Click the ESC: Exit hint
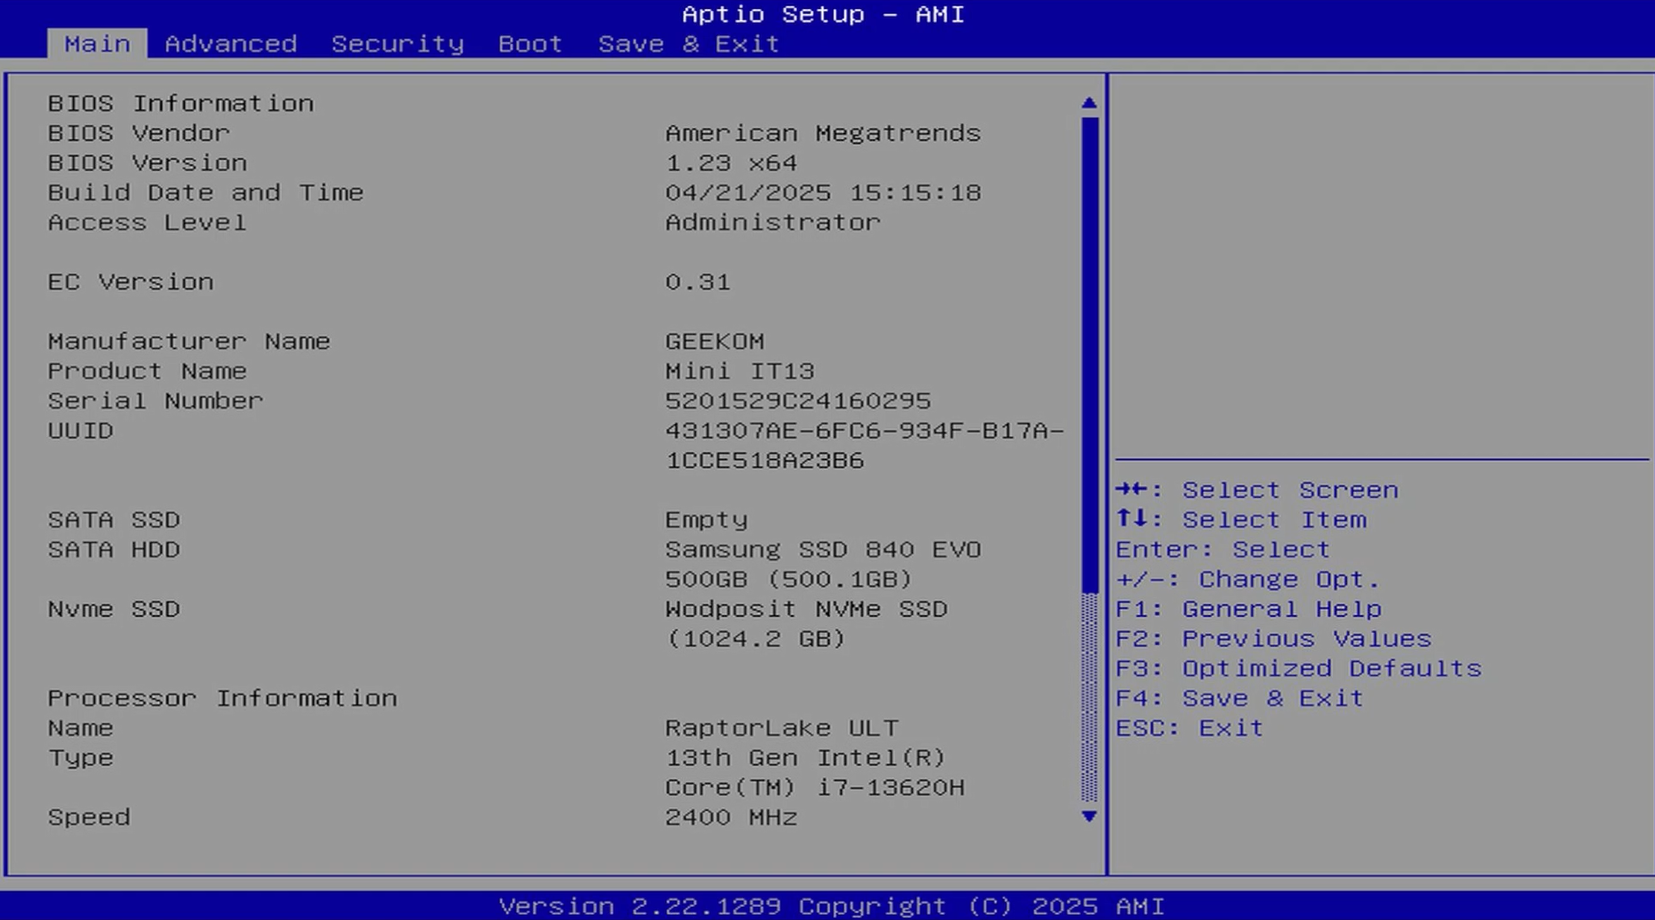This screenshot has height=920, width=1655. click(1188, 728)
